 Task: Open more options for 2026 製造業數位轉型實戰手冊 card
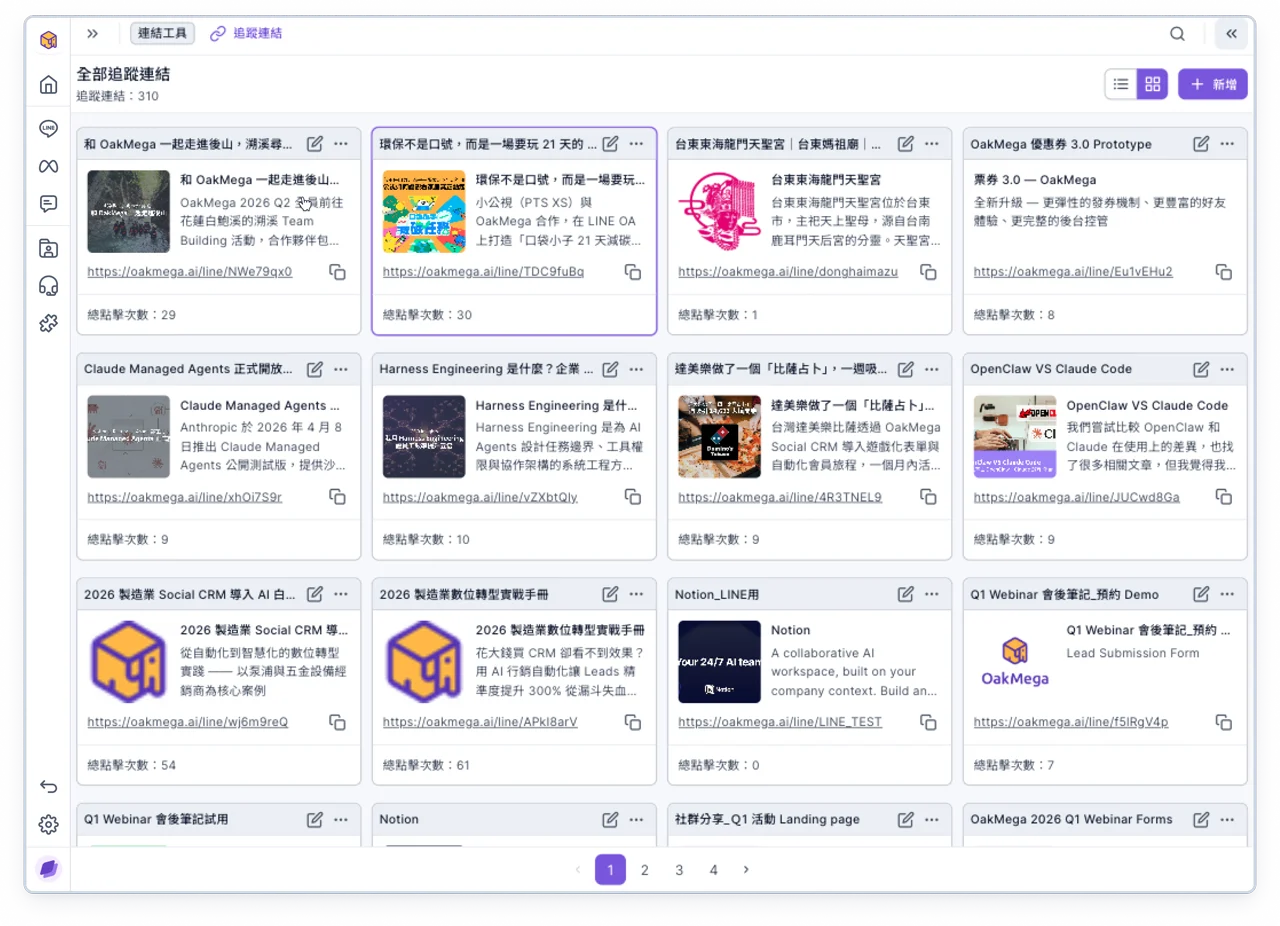click(636, 594)
